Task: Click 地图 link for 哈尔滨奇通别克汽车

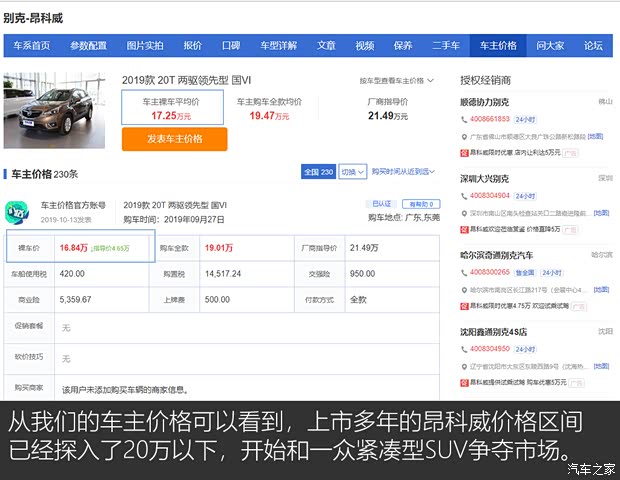Action: [601, 290]
